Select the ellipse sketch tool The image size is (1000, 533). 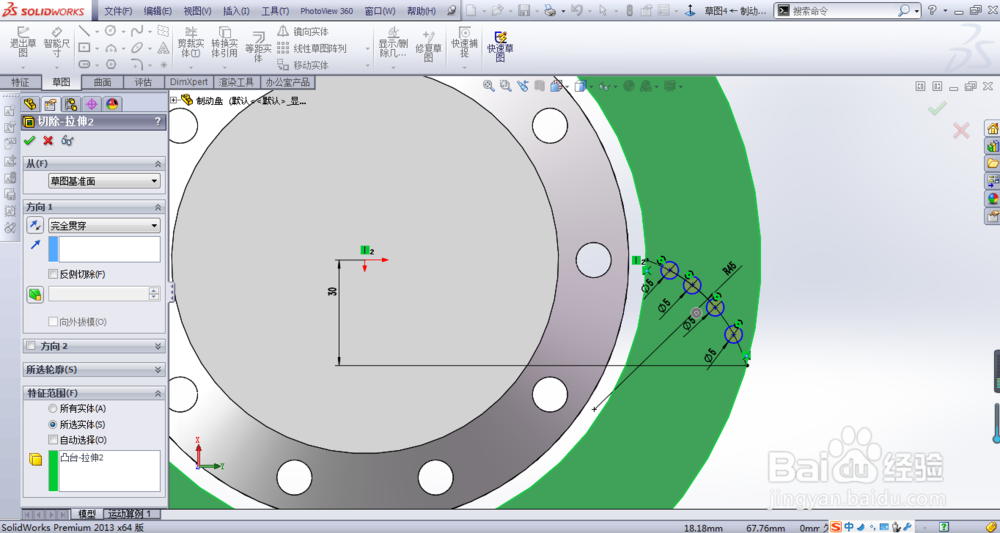point(137,48)
